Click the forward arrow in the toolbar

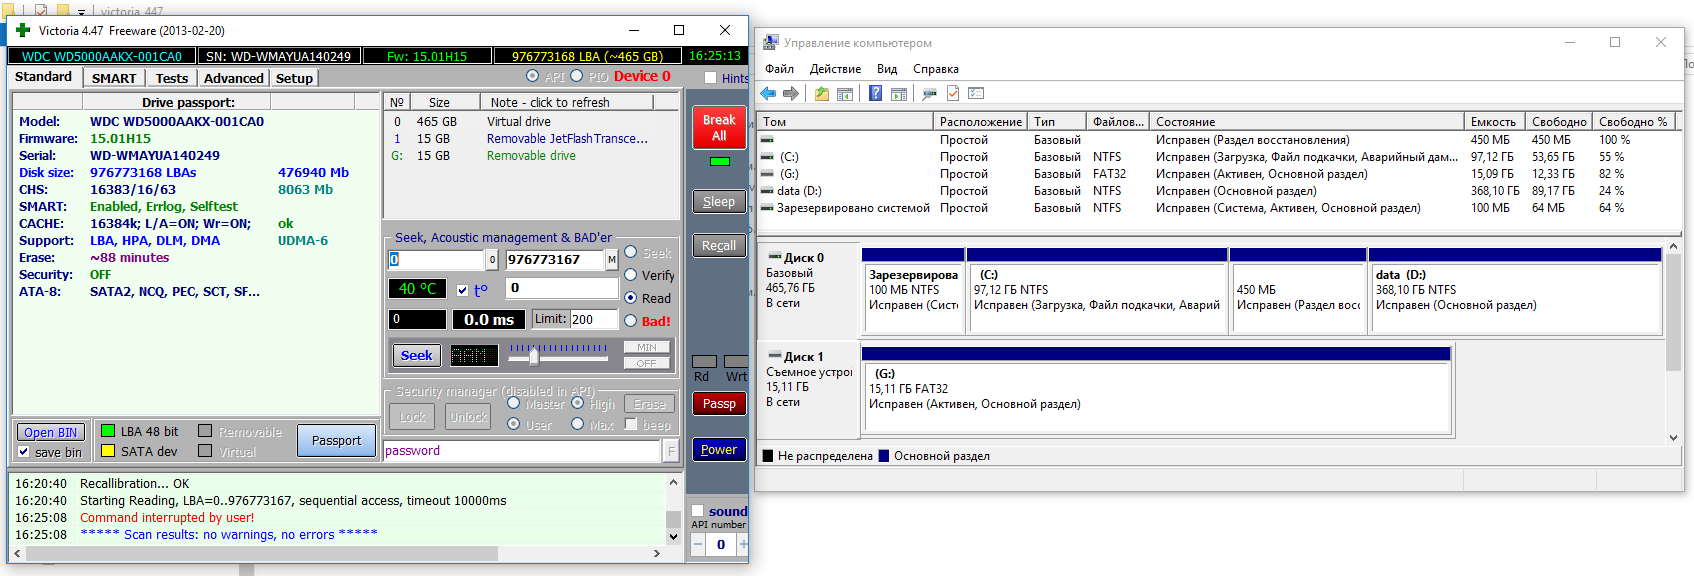[x=791, y=94]
